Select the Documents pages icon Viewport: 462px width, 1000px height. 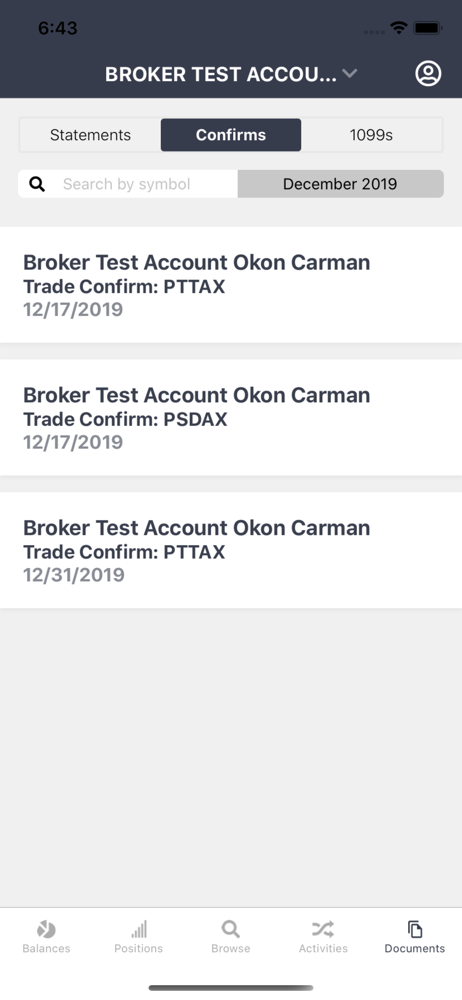tap(415, 929)
